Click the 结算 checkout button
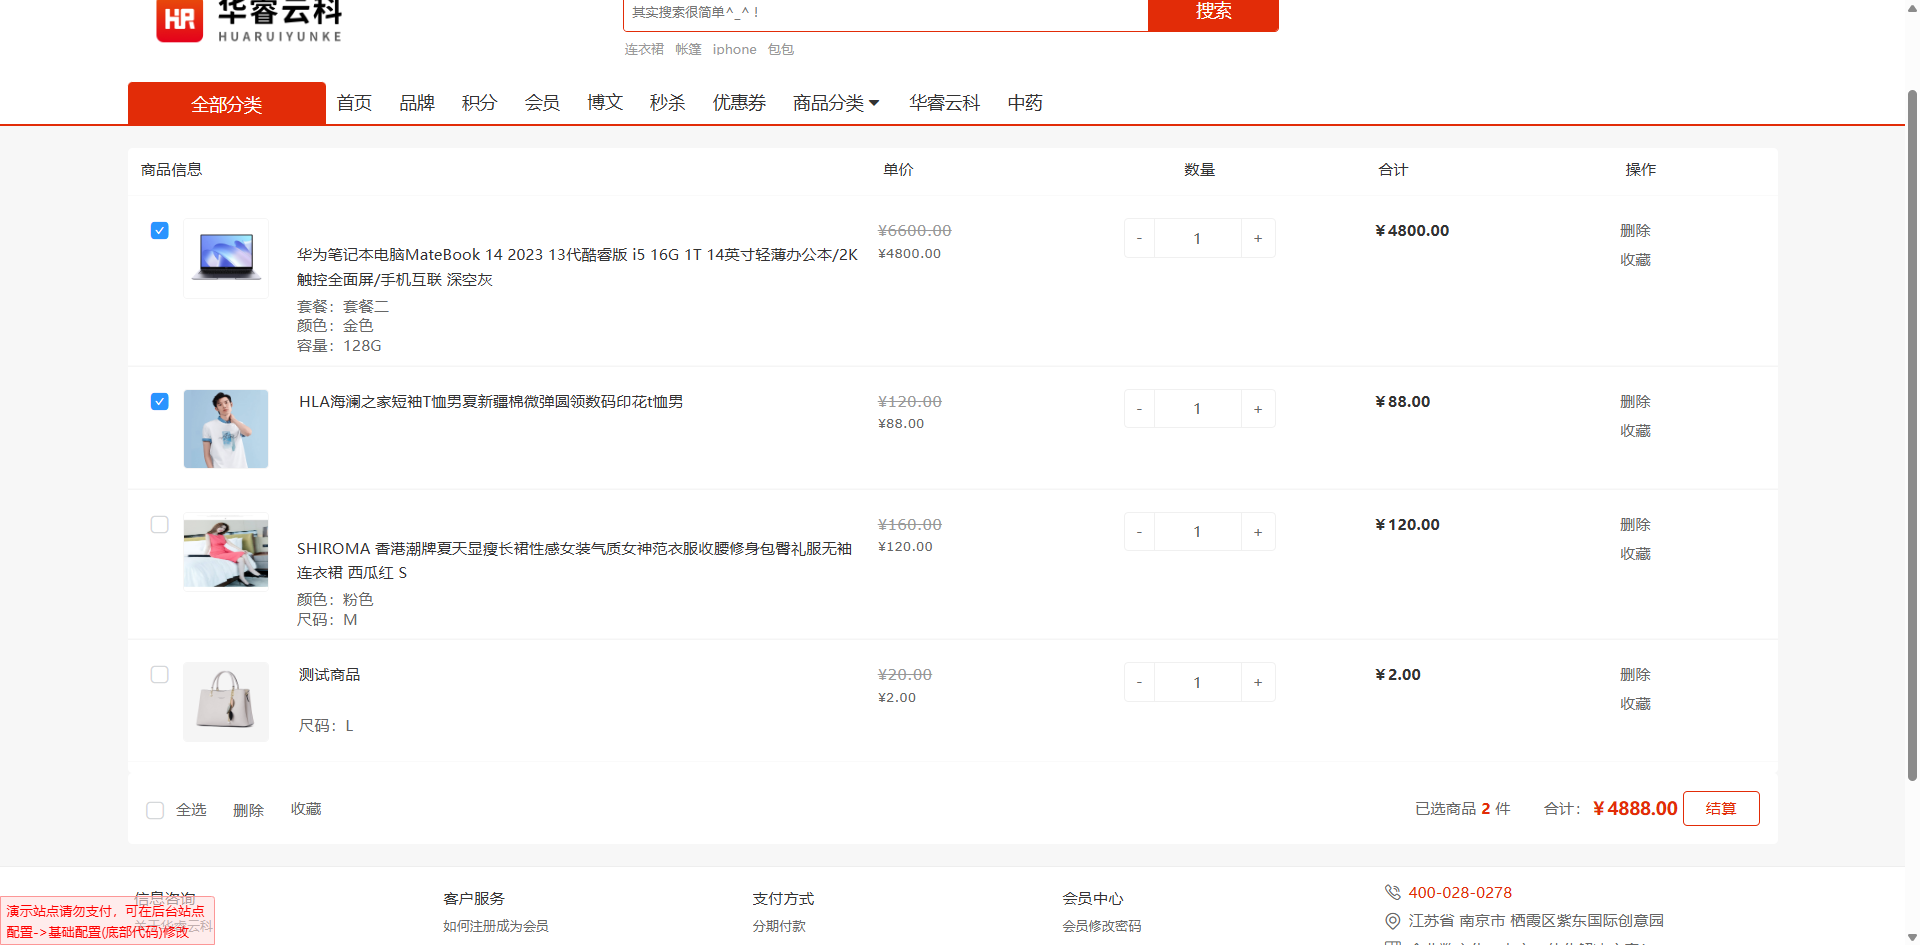The image size is (1920, 945). (1720, 808)
